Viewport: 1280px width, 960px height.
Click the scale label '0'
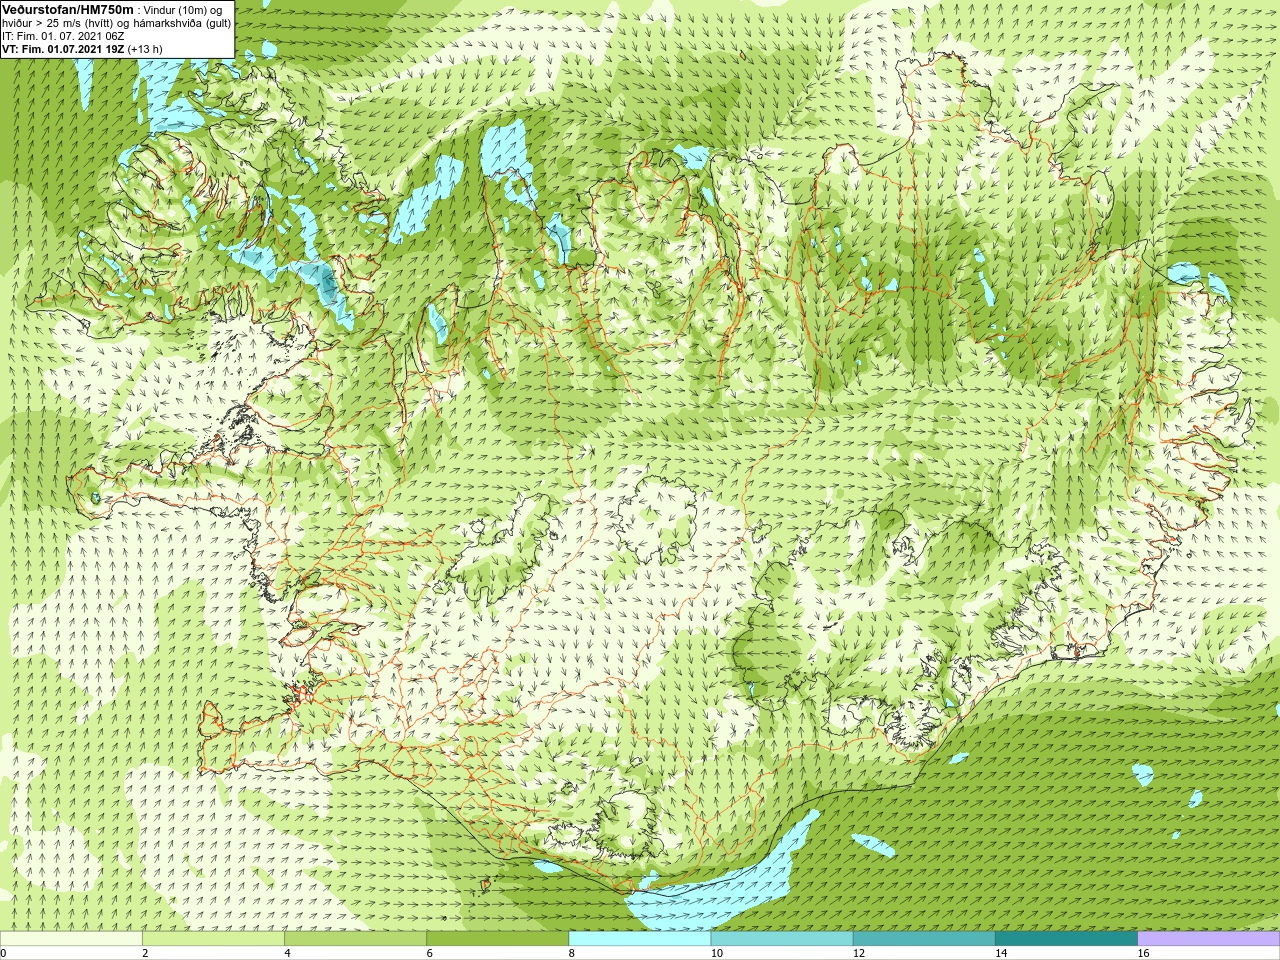[4, 953]
